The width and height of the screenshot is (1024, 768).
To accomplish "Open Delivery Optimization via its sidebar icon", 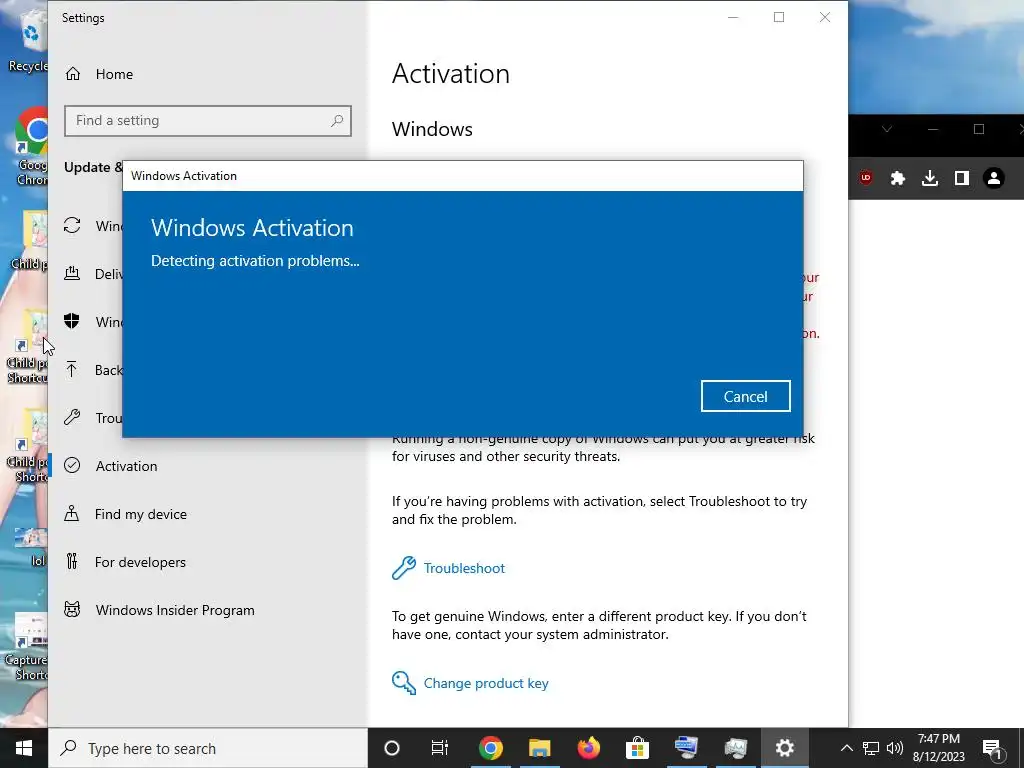I will pos(72,274).
